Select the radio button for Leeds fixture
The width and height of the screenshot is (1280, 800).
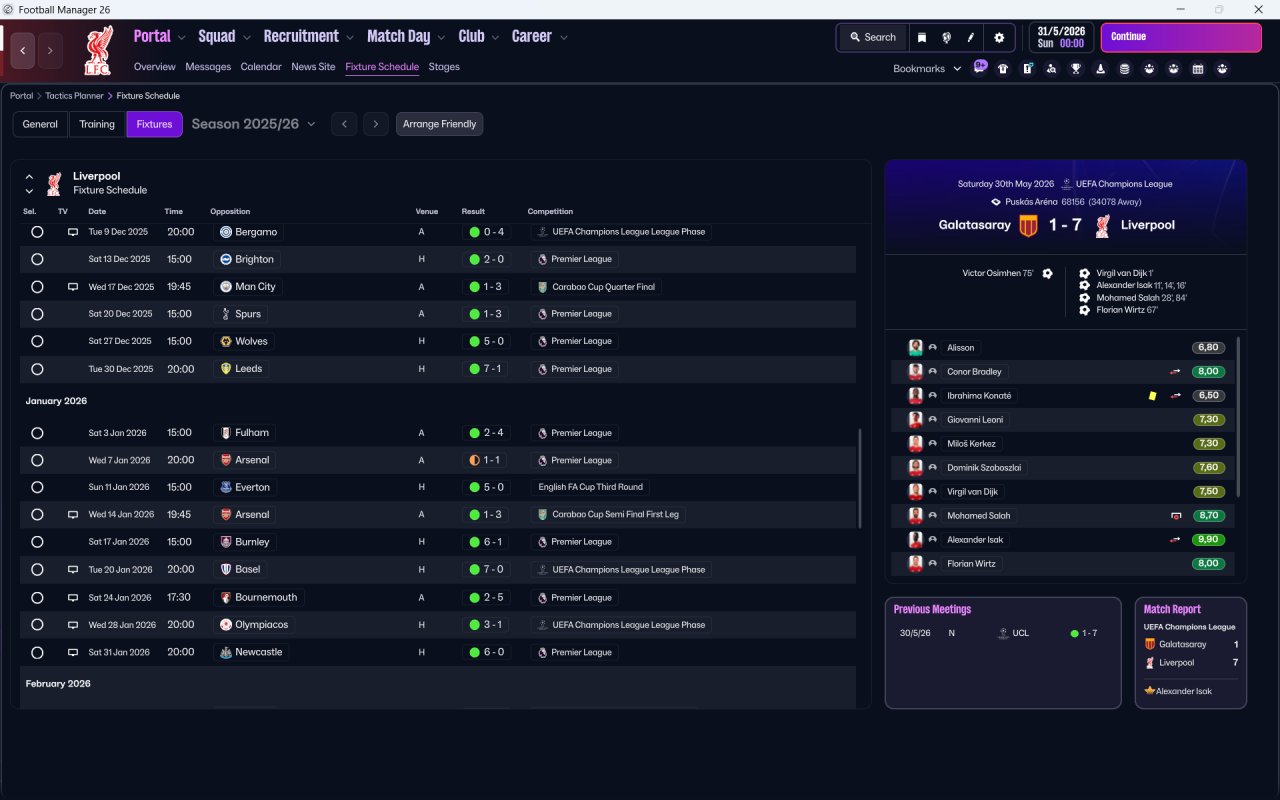pyautogui.click(x=37, y=369)
